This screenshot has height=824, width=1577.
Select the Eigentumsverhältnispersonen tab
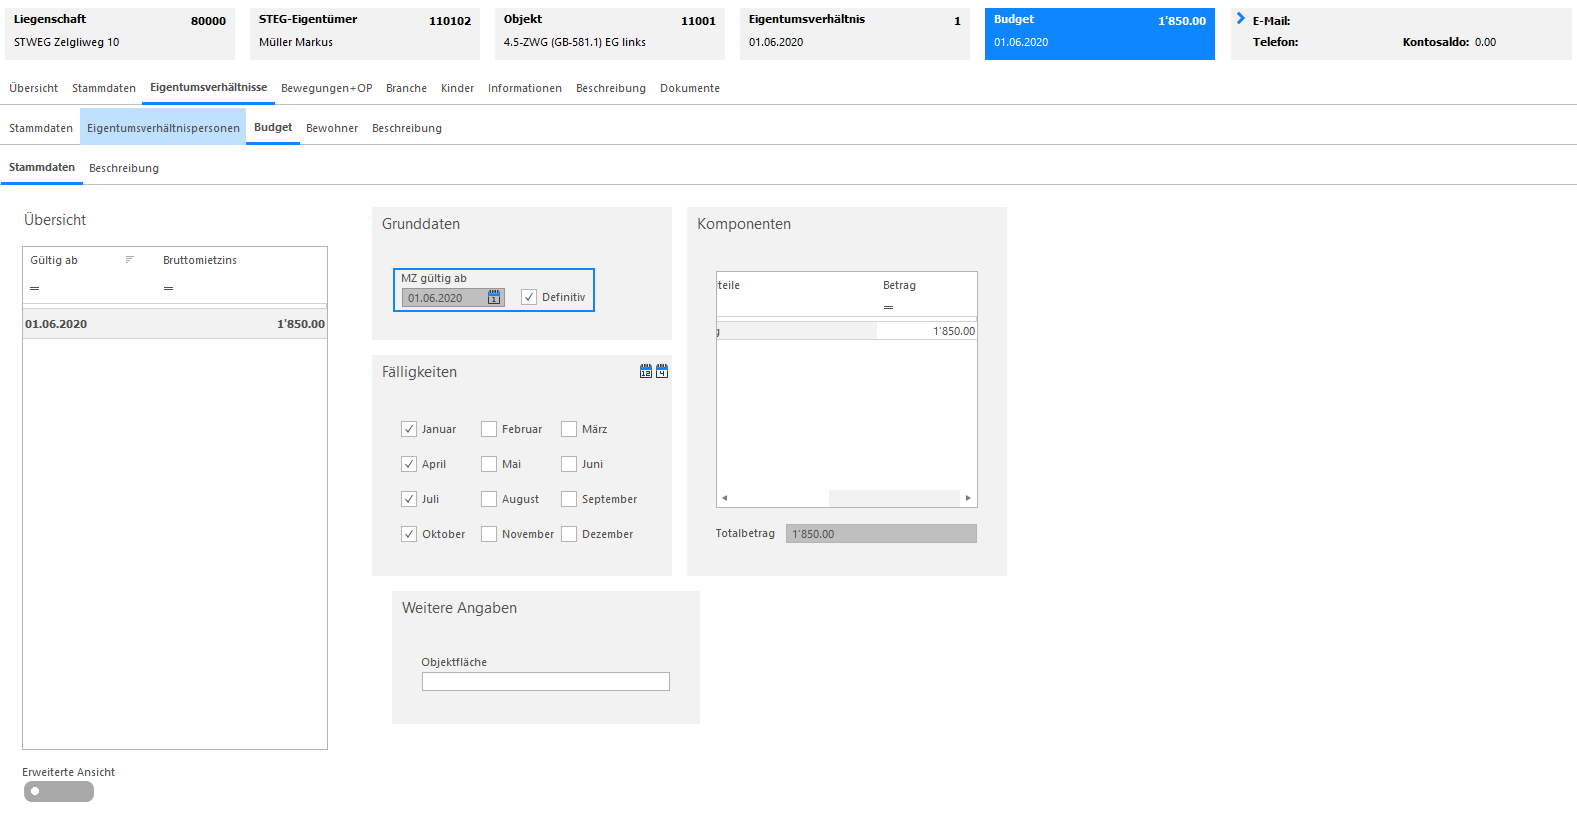[163, 128]
